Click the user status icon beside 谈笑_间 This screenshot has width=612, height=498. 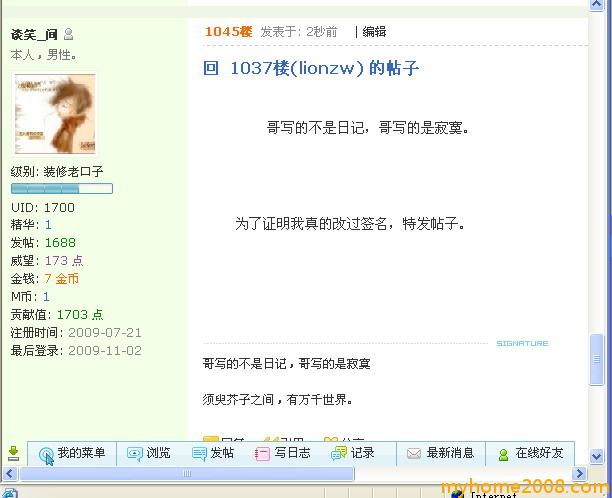(68, 34)
